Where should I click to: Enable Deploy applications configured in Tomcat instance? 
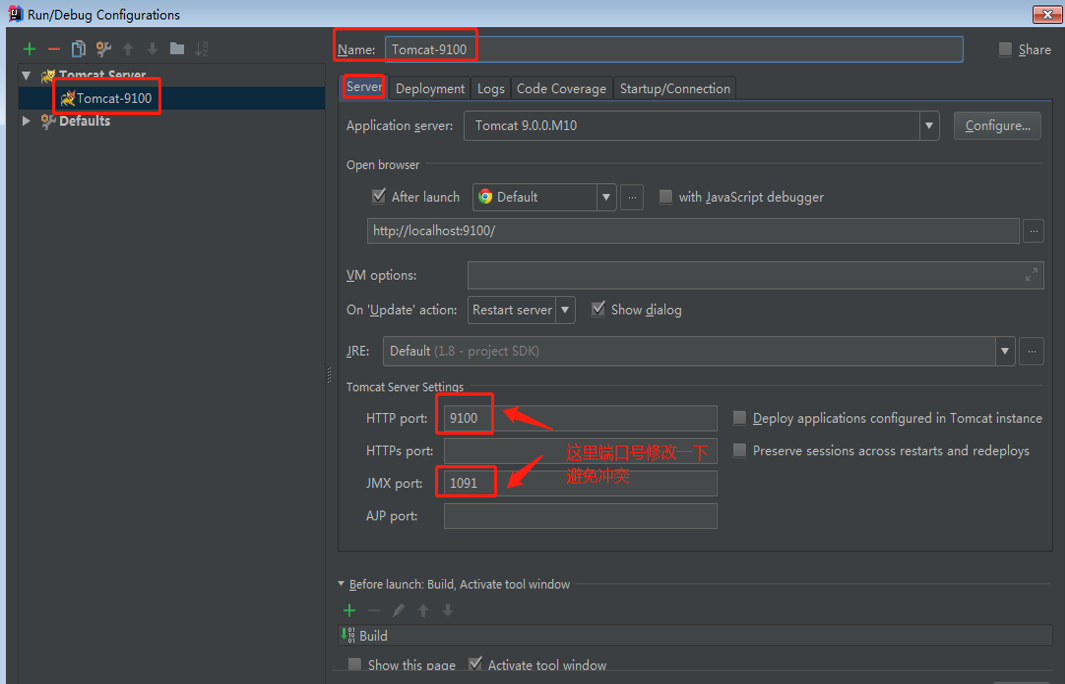tap(740, 418)
